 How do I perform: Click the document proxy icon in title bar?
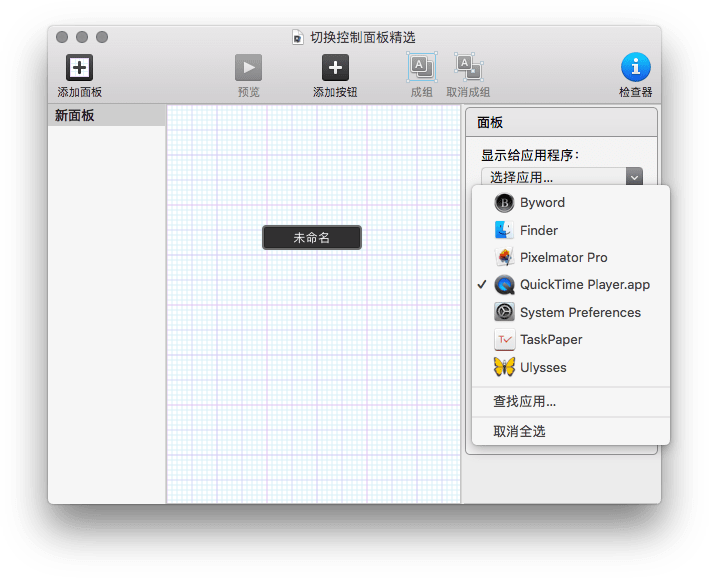coord(297,37)
